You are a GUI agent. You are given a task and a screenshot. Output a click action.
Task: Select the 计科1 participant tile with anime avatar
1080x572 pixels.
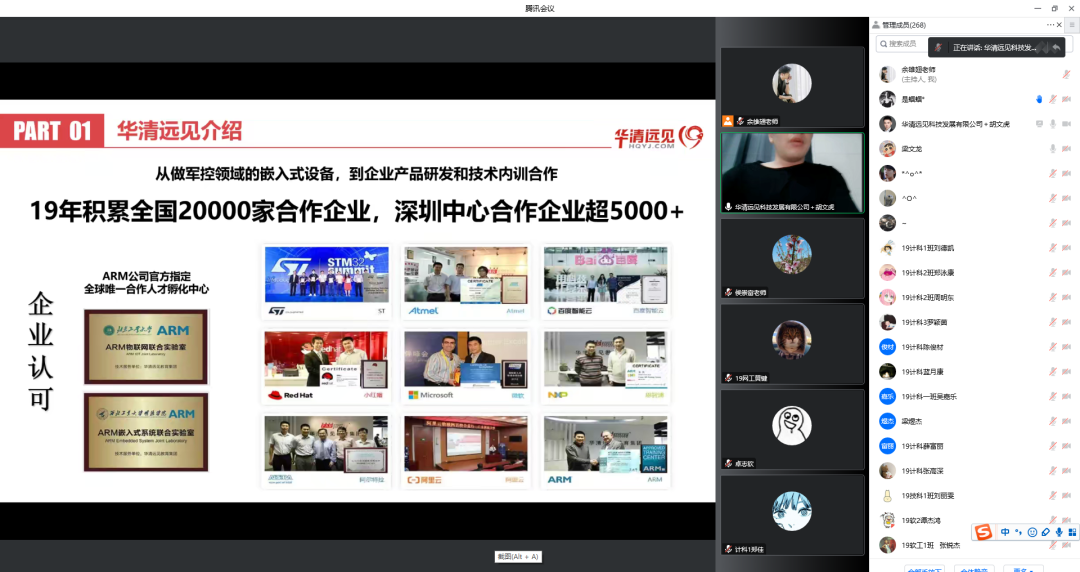(792, 514)
